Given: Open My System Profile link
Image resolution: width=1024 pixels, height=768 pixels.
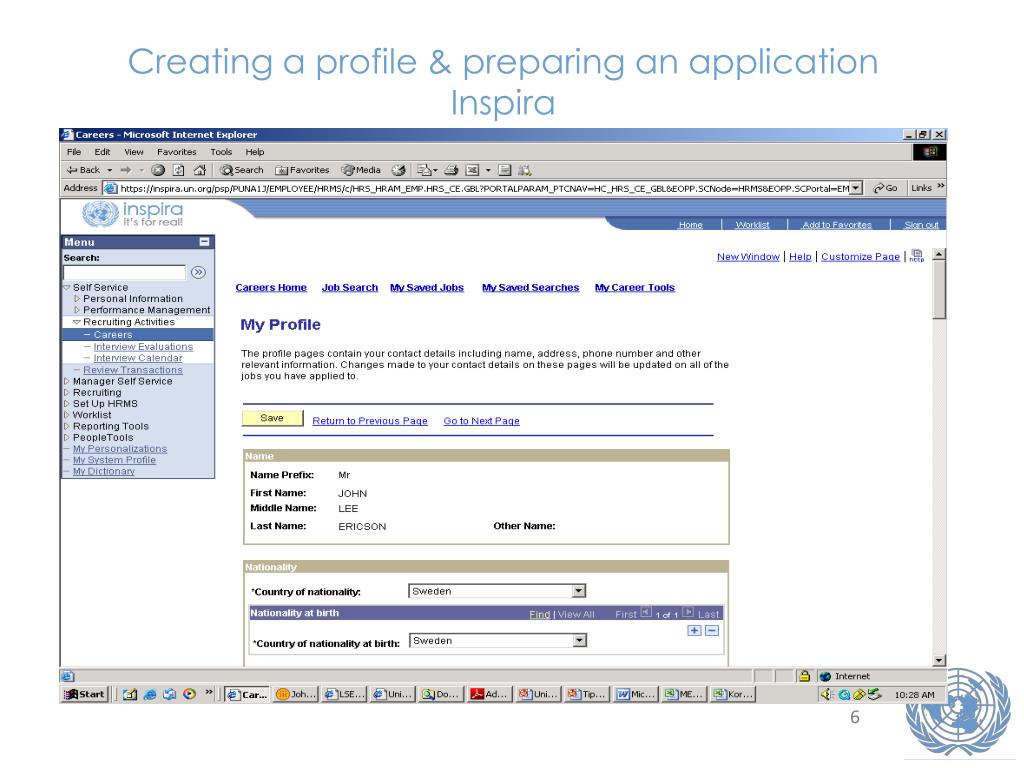Looking at the screenshot, I should pyautogui.click(x=114, y=460).
